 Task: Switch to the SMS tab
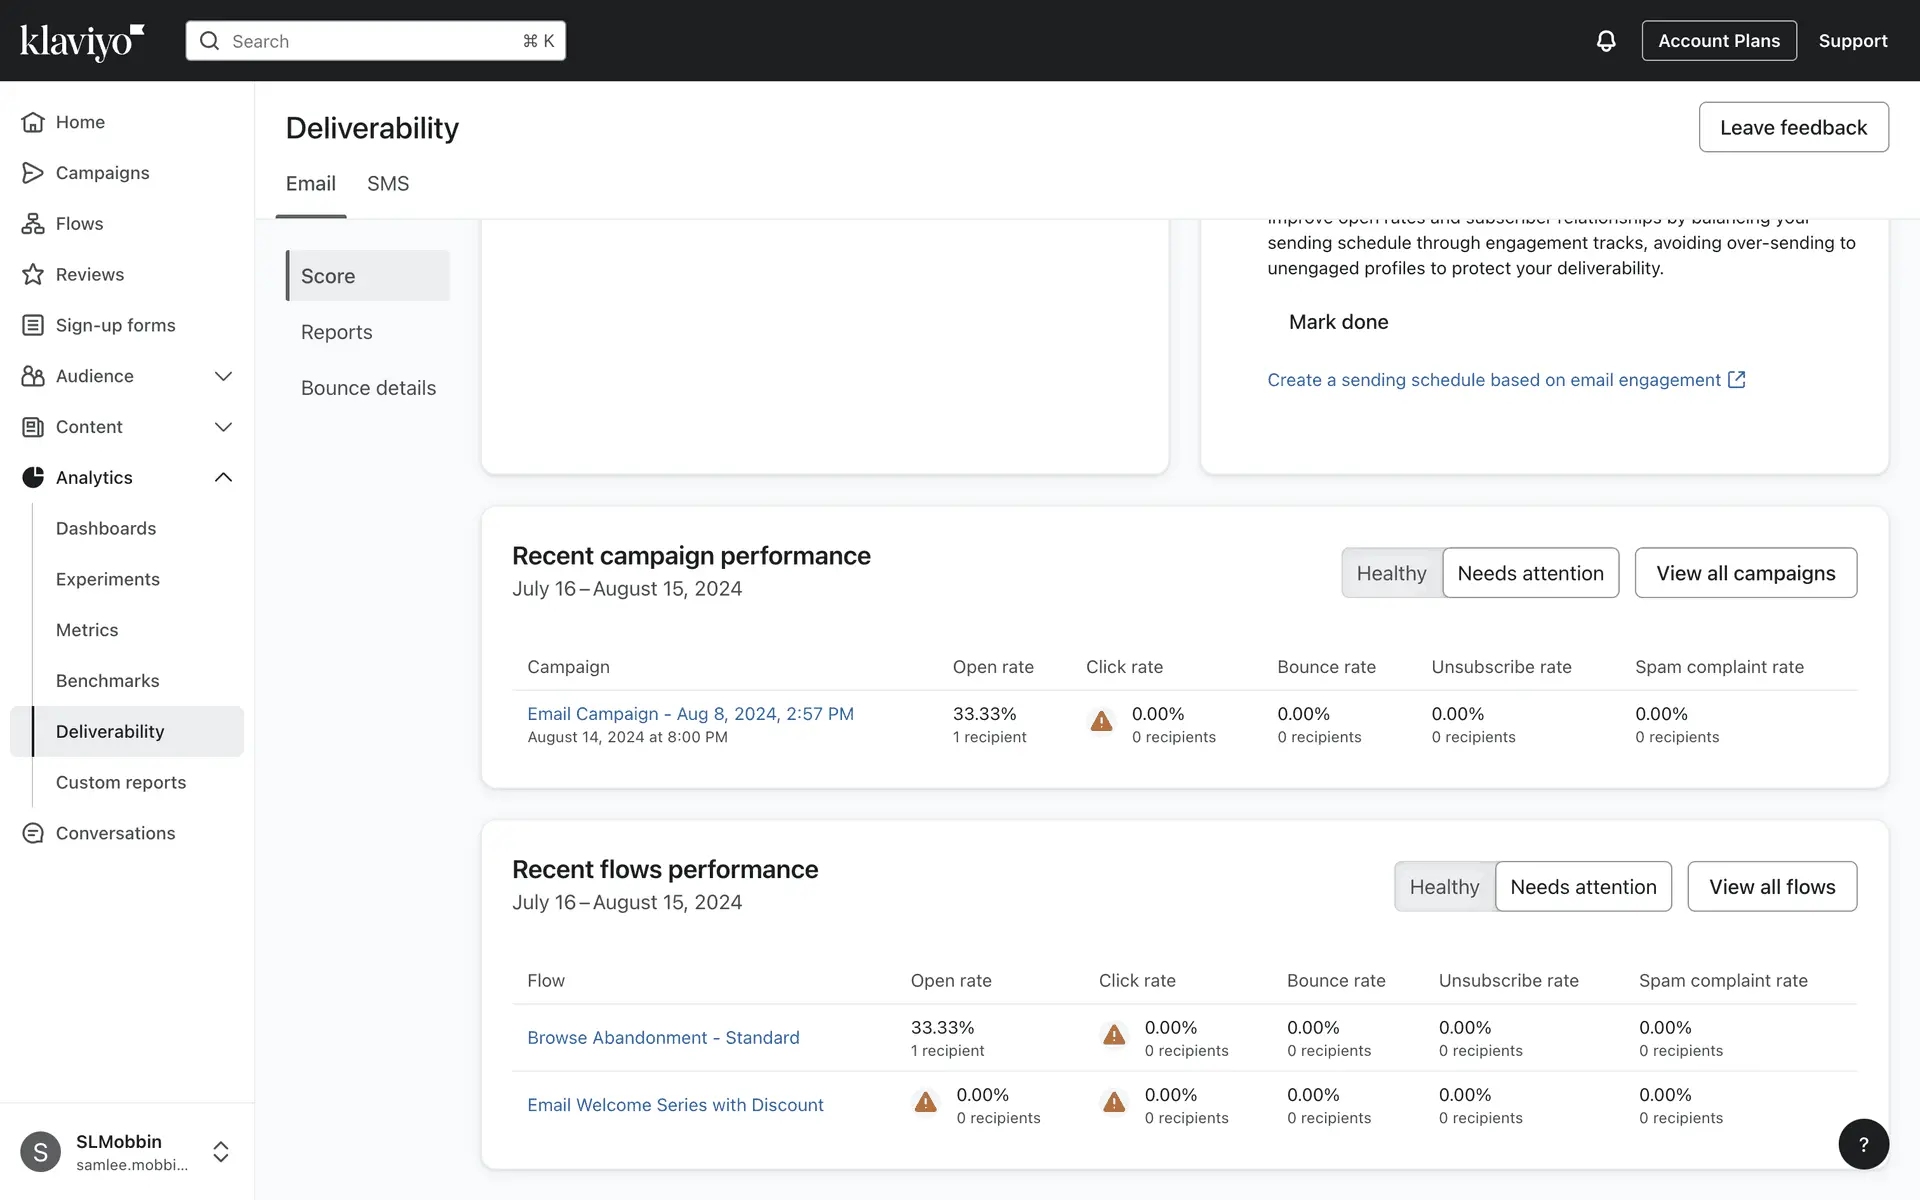[388, 184]
